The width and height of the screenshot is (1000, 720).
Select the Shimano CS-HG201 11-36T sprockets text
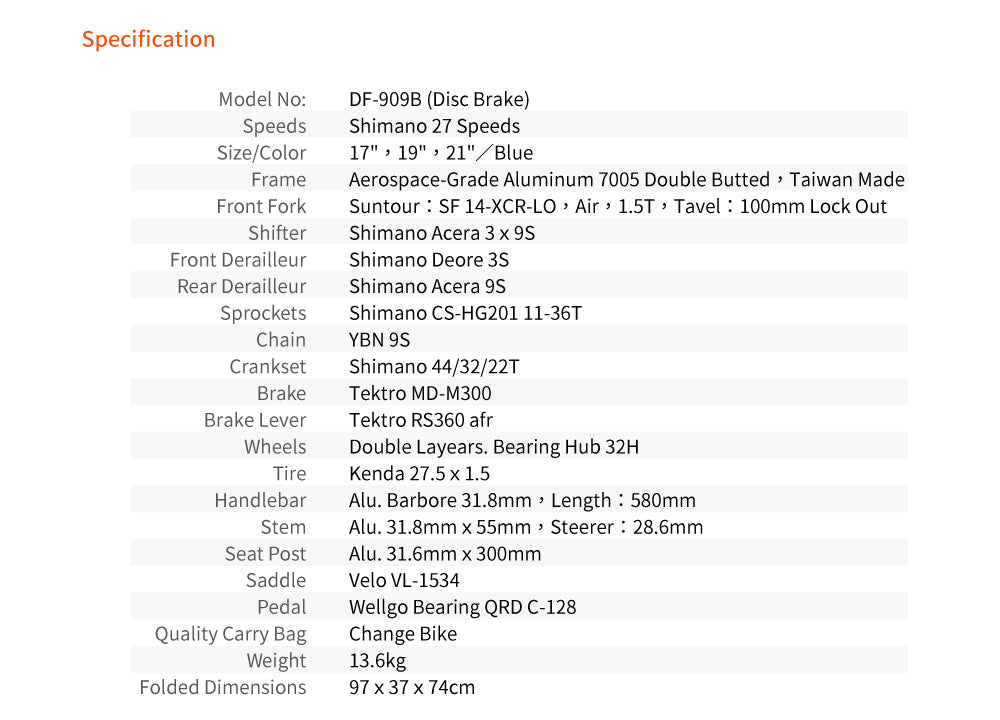pyautogui.click(x=466, y=313)
